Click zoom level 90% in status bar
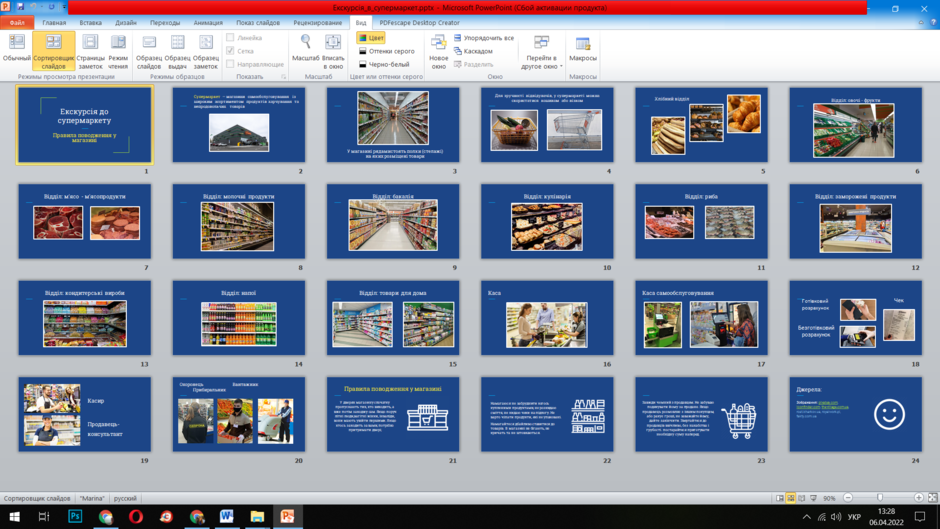Image resolution: width=940 pixels, height=529 pixels. 829,498
